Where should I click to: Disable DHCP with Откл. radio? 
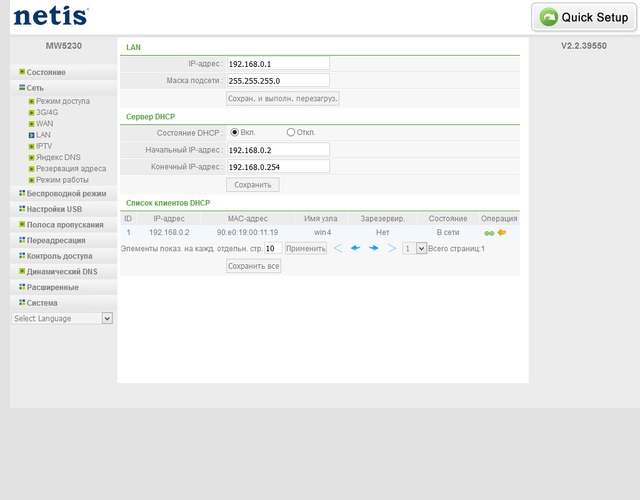(291, 132)
